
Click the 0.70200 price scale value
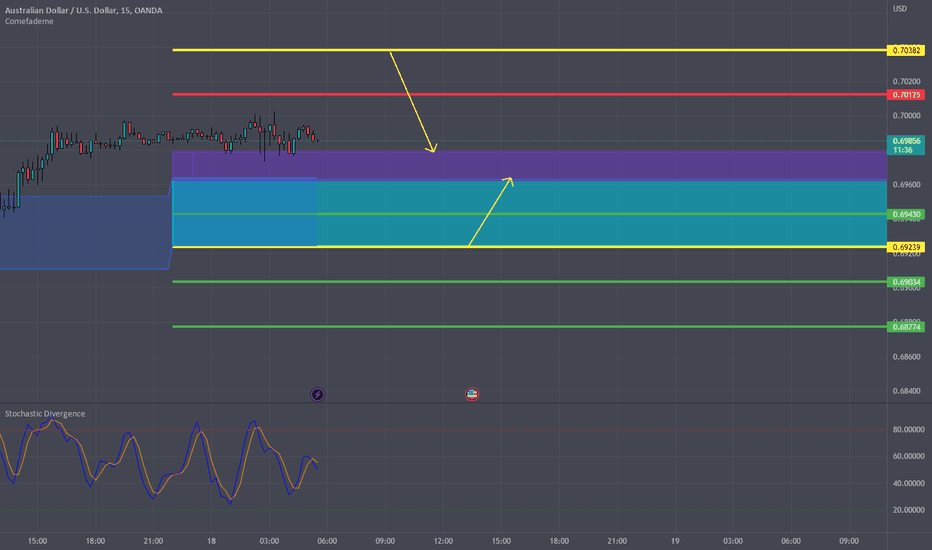coord(906,81)
